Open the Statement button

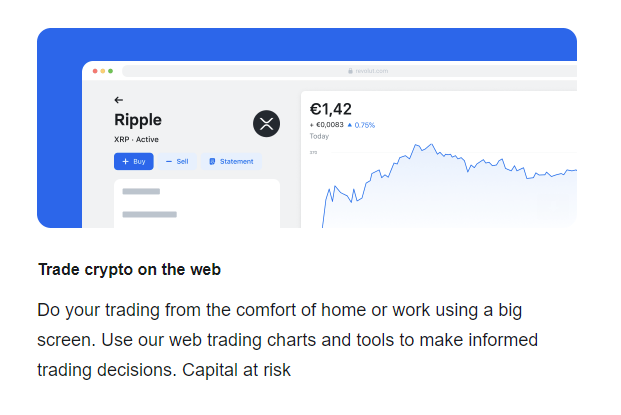tap(231, 162)
